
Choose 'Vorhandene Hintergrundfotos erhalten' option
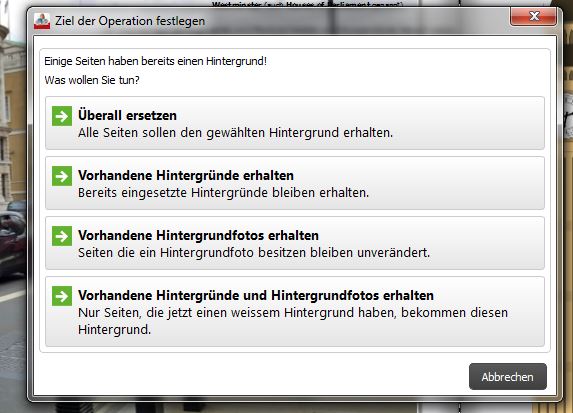(x=295, y=243)
